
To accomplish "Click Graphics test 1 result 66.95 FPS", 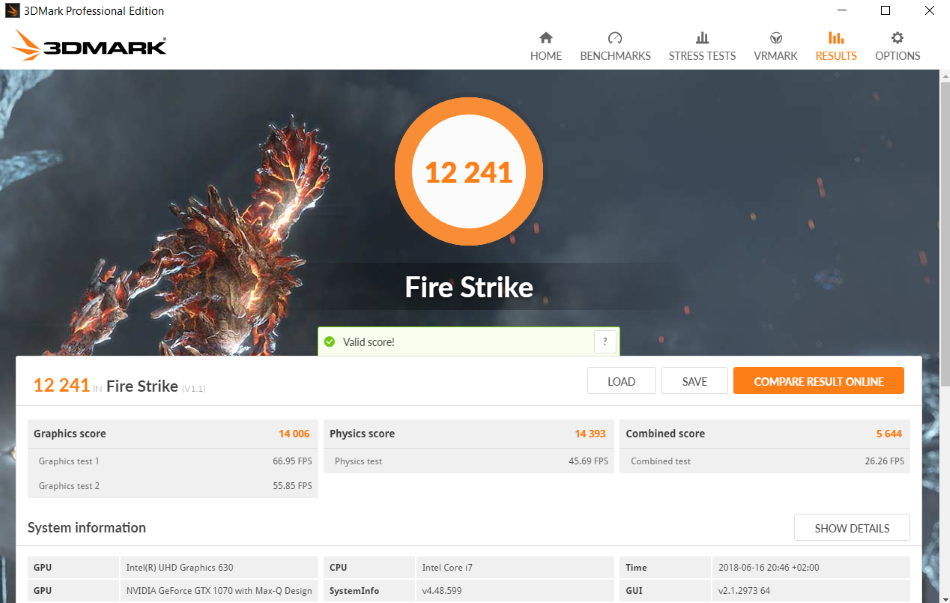I will click(x=292, y=461).
